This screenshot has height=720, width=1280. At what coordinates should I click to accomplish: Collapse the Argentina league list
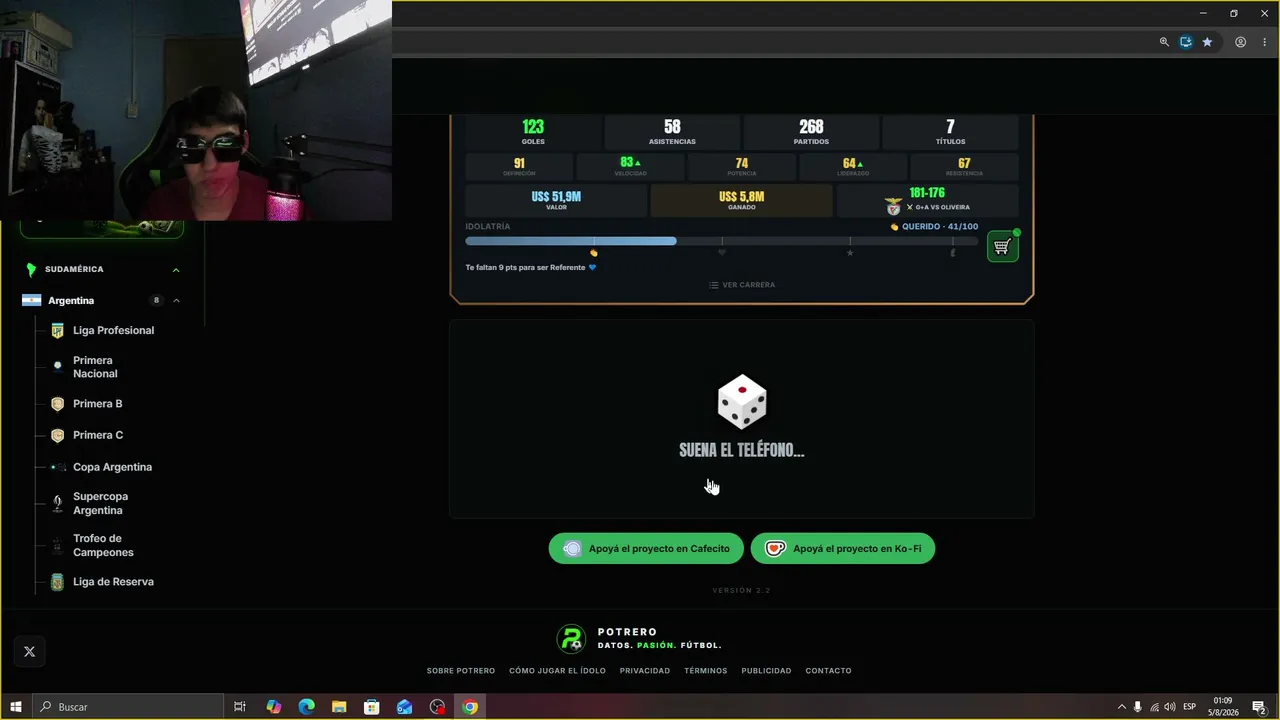click(176, 301)
